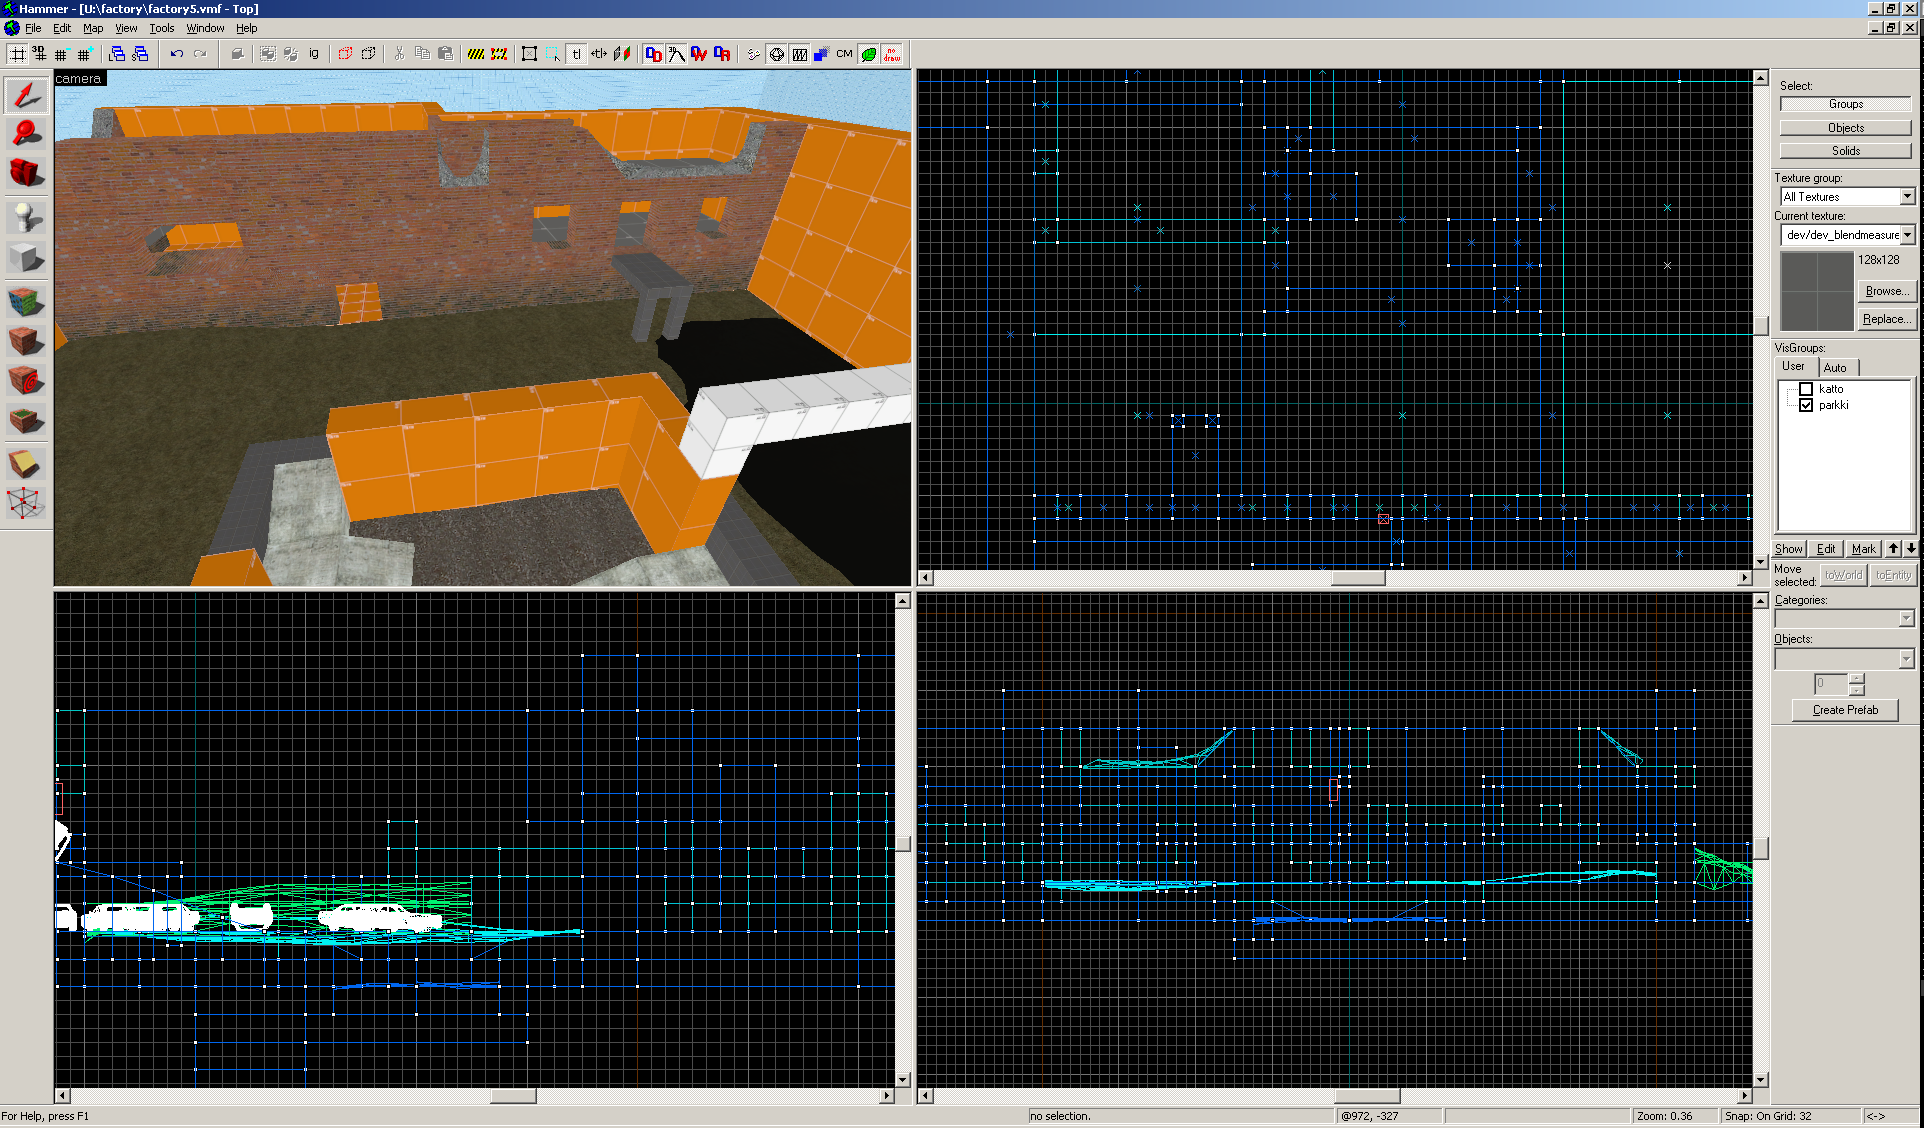Viewport: 1924px width, 1128px height.
Task: Switch to the Auto visgroups tab
Action: tap(1835, 367)
